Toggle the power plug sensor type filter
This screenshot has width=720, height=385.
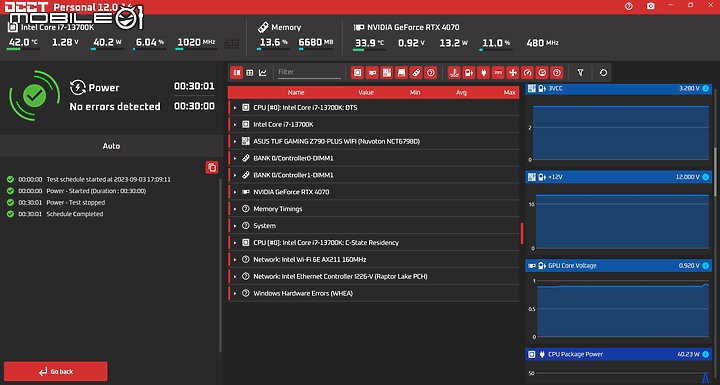pos(484,73)
